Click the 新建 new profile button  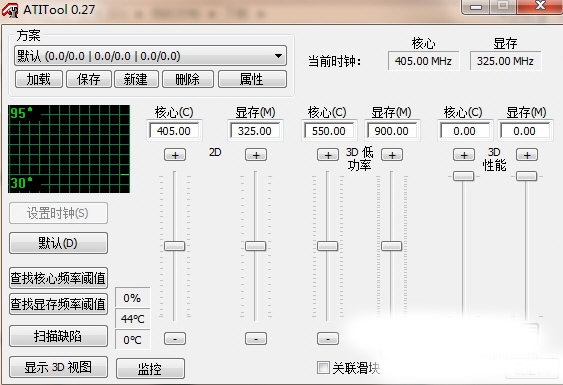pyautogui.click(x=136, y=79)
